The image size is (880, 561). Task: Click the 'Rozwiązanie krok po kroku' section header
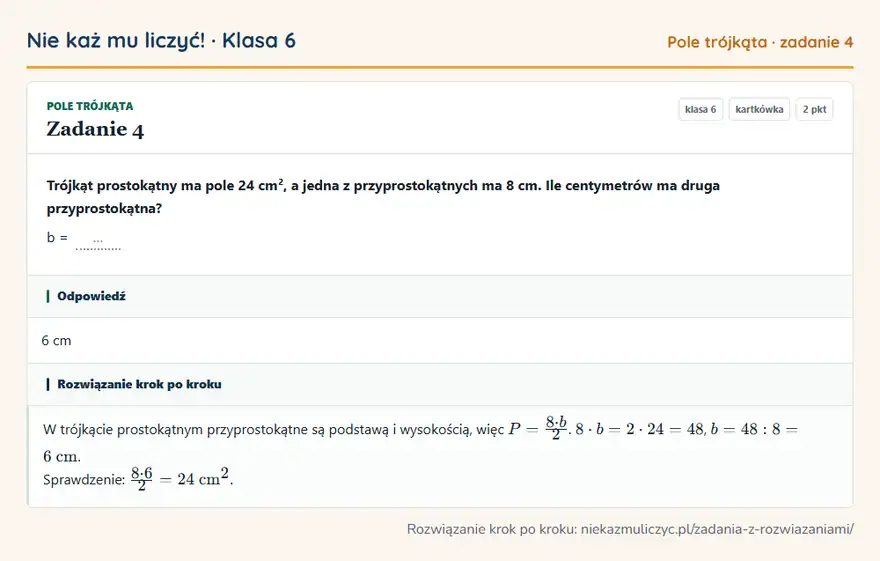pos(440,384)
